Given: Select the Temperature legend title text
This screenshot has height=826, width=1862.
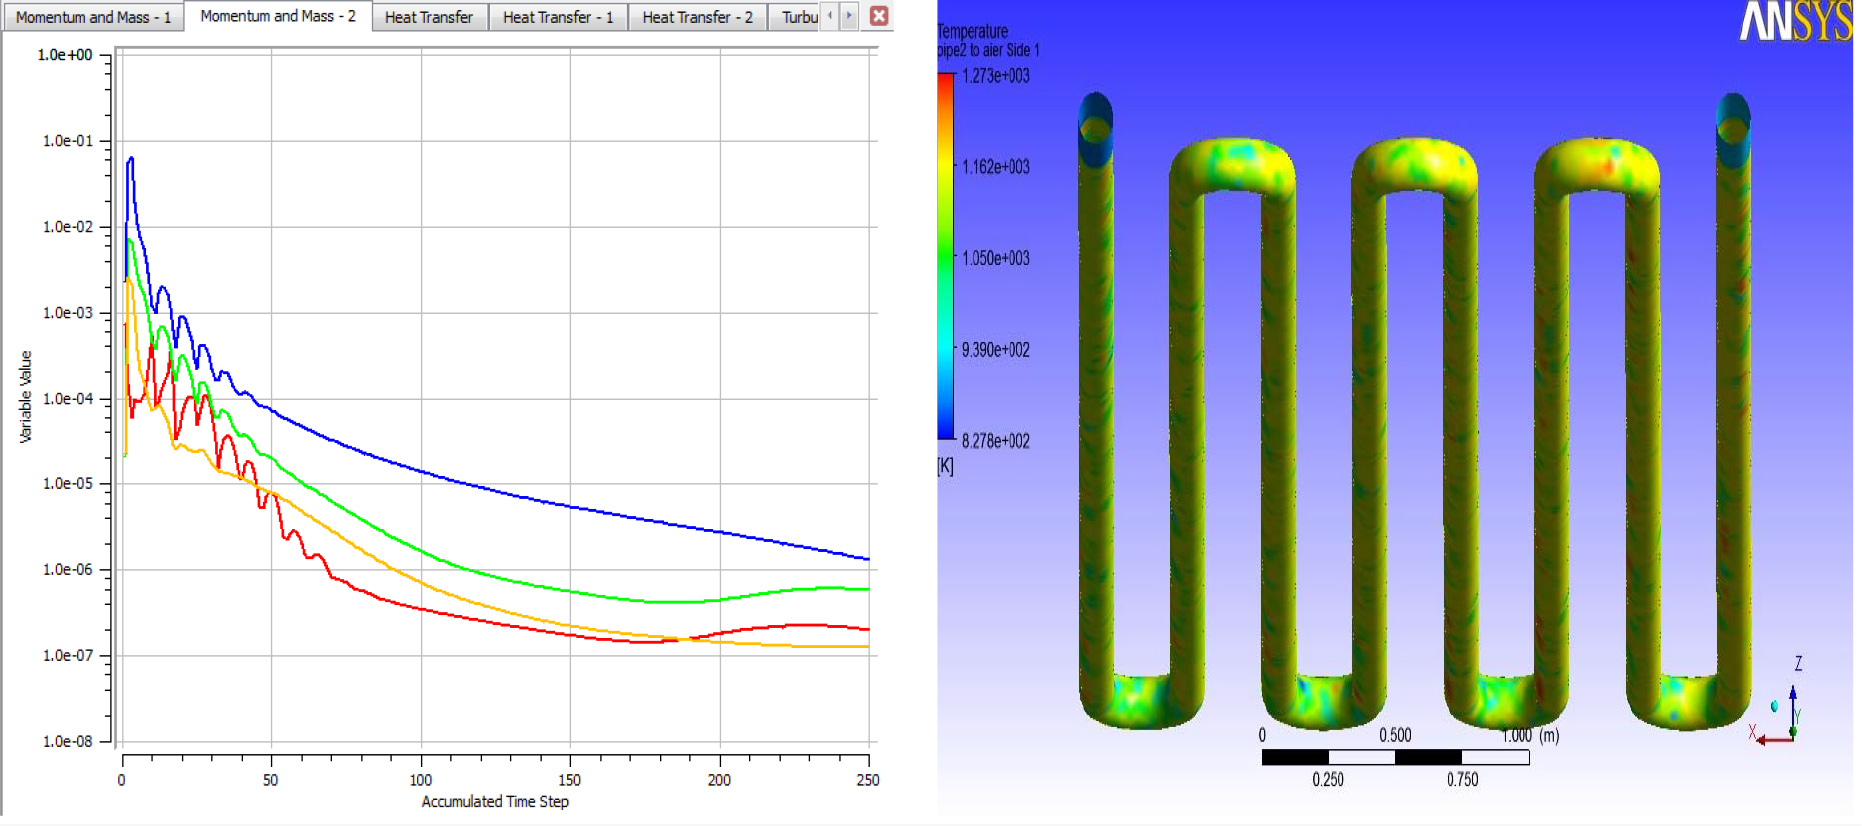Looking at the screenshot, I should (x=972, y=32).
